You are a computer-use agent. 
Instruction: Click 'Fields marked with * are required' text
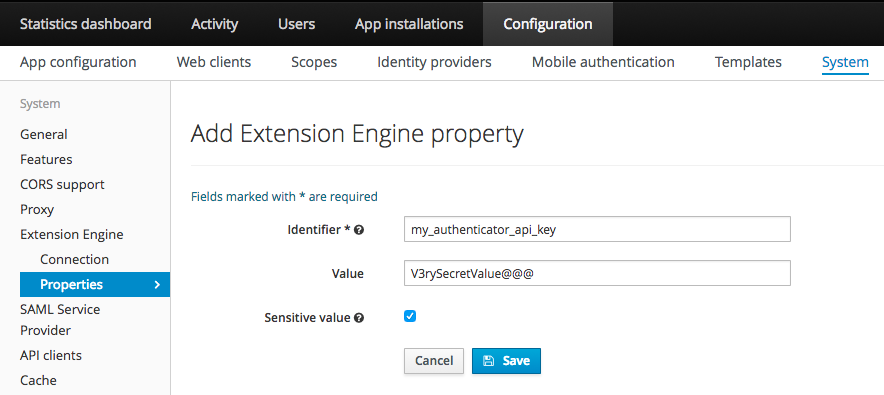tap(284, 197)
